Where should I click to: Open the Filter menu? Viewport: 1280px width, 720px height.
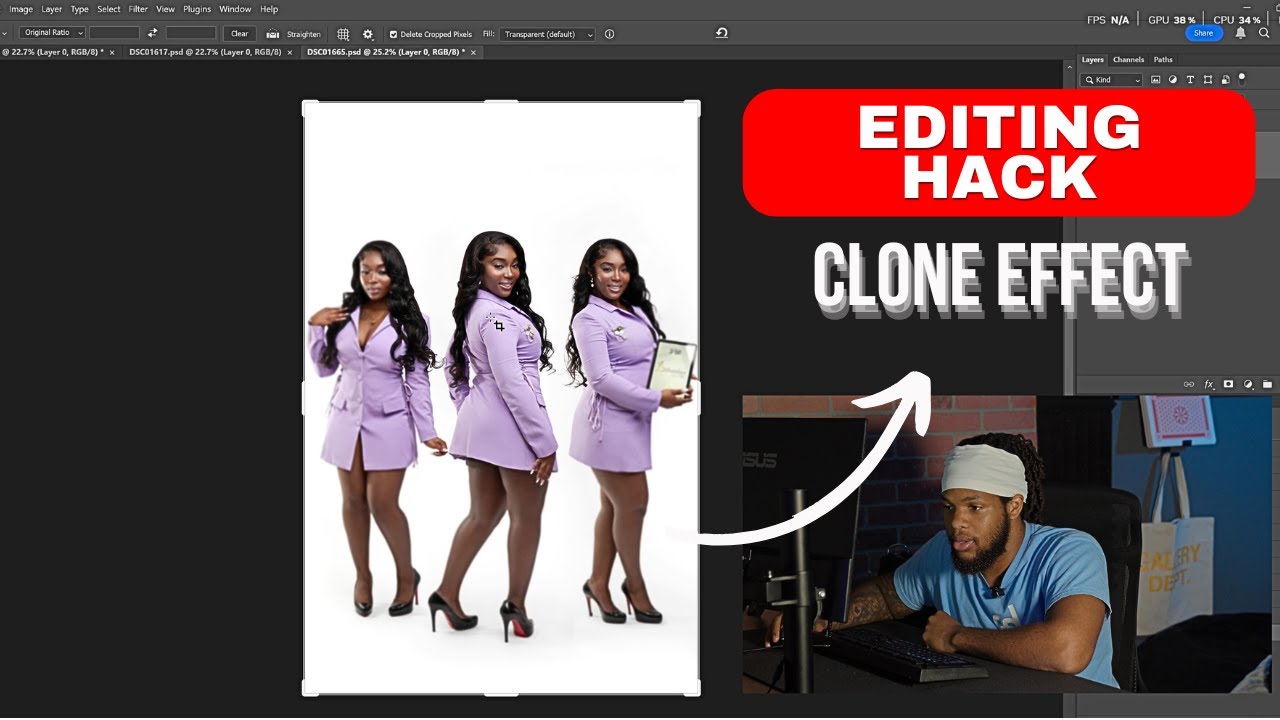pos(138,9)
